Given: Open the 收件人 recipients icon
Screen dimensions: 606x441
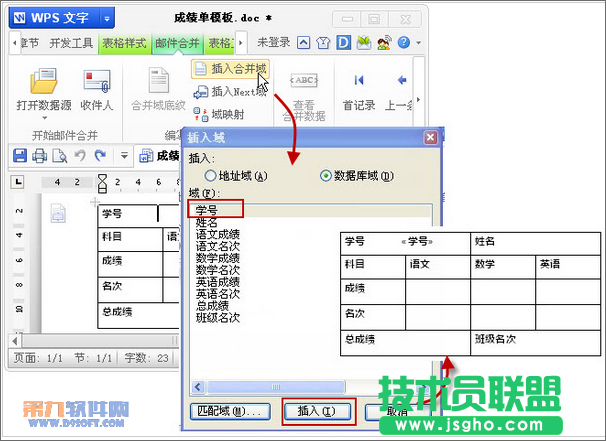Looking at the screenshot, I should (x=97, y=80).
